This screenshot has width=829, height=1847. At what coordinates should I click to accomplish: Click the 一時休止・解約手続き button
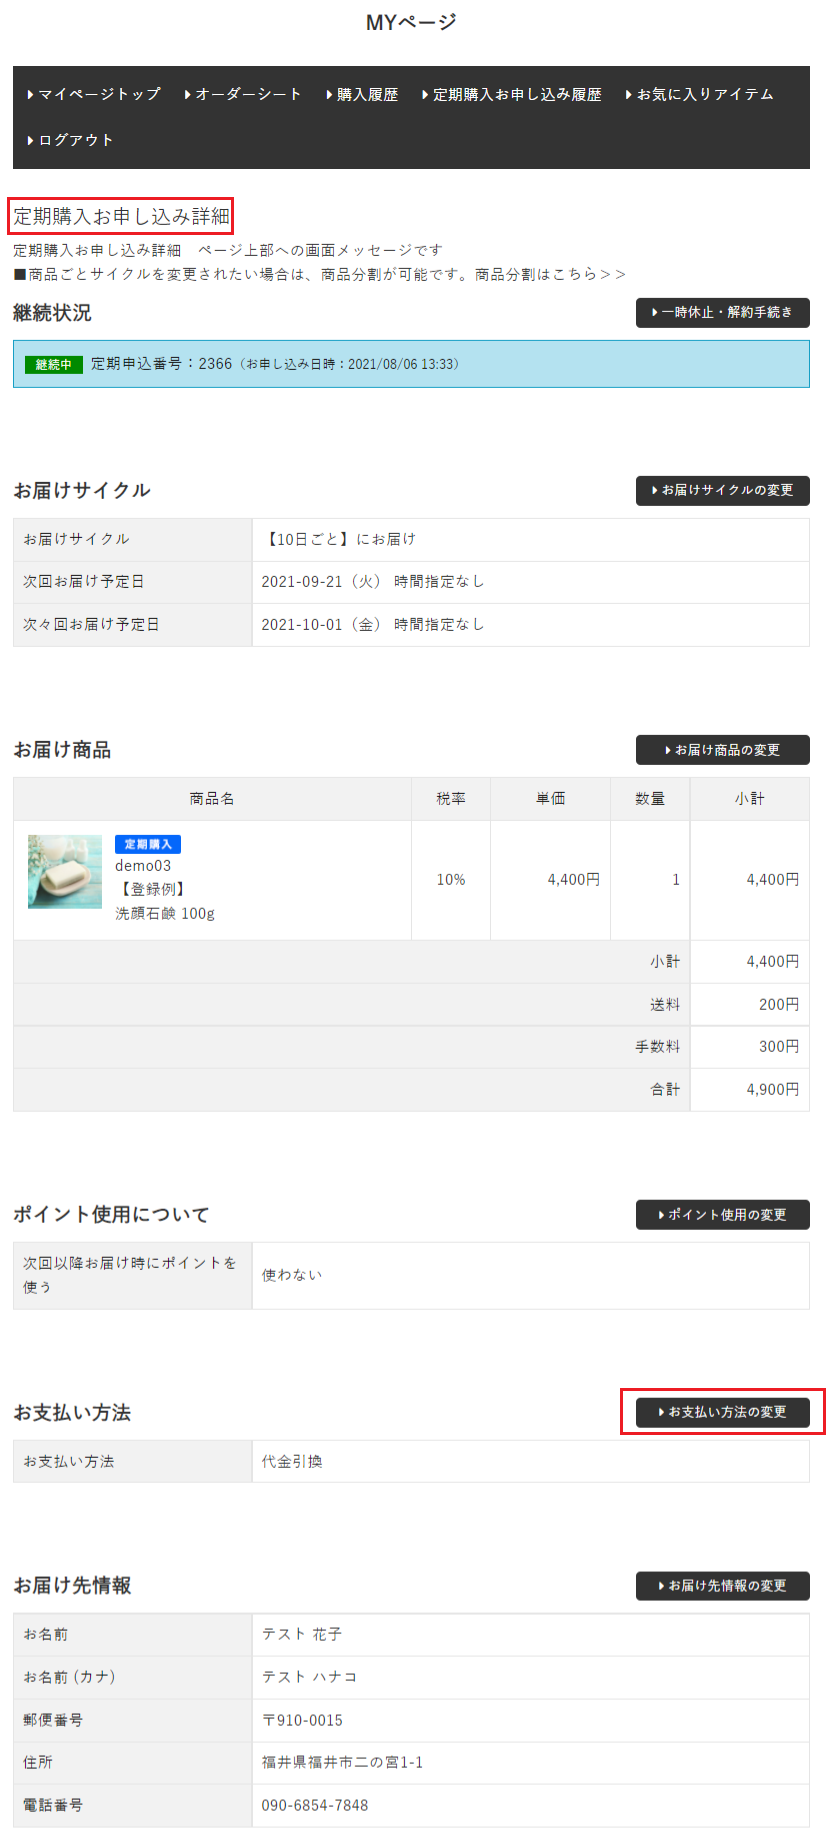[x=722, y=313]
